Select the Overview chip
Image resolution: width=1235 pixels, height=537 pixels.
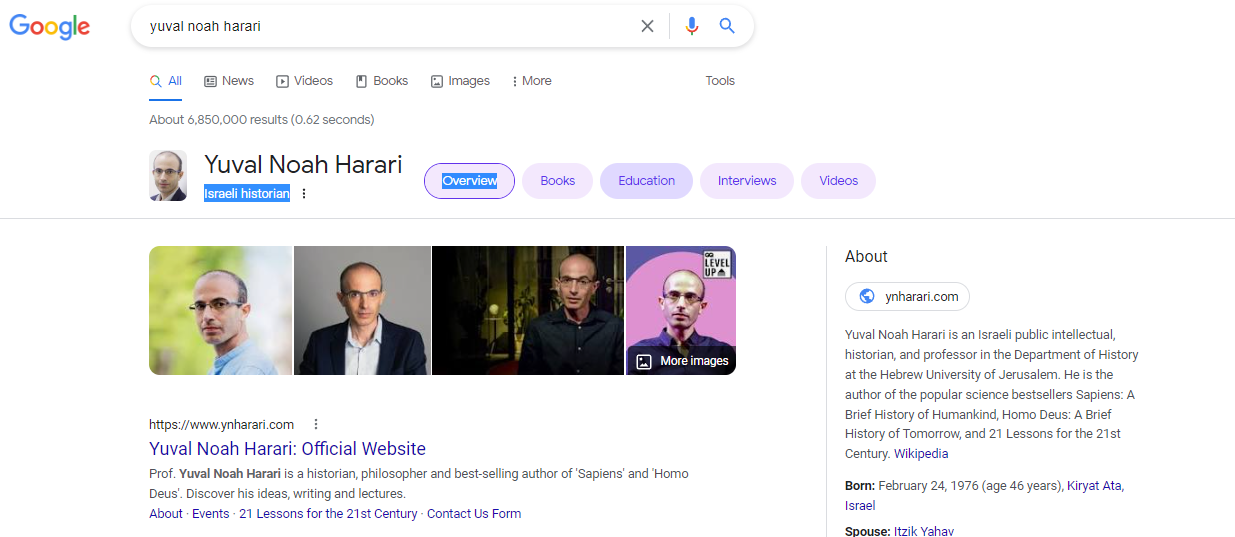point(469,181)
